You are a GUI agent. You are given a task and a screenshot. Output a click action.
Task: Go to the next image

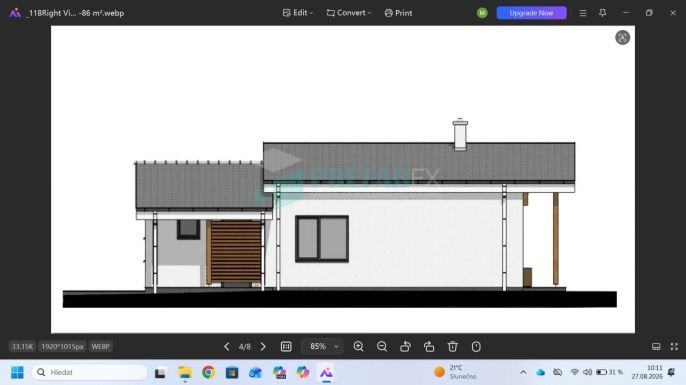point(263,346)
